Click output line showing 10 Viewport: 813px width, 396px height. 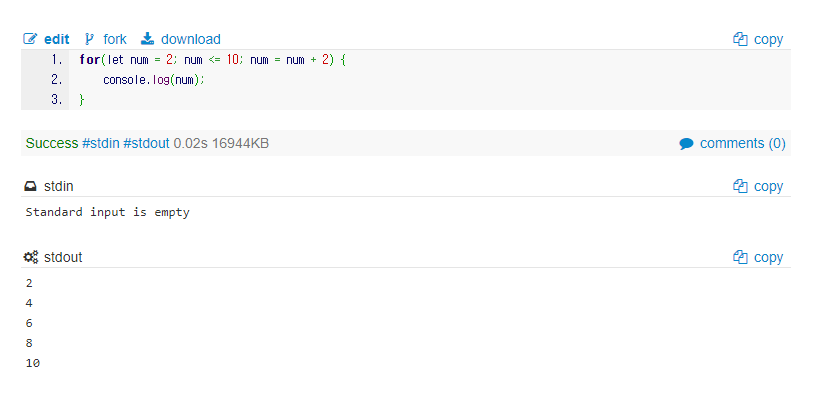(x=33, y=363)
